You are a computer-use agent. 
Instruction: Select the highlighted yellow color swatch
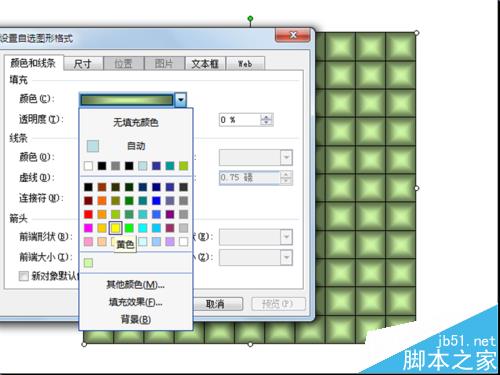point(115,228)
